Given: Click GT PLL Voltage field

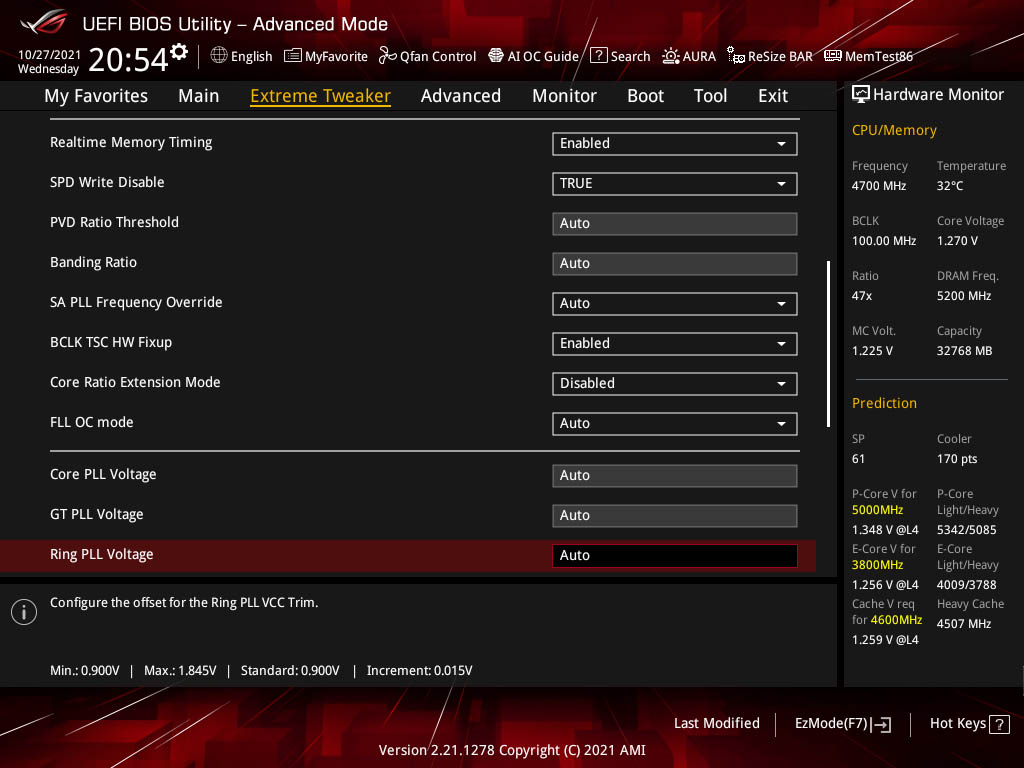Looking at the screenshot, I should [x=675, y=515].
